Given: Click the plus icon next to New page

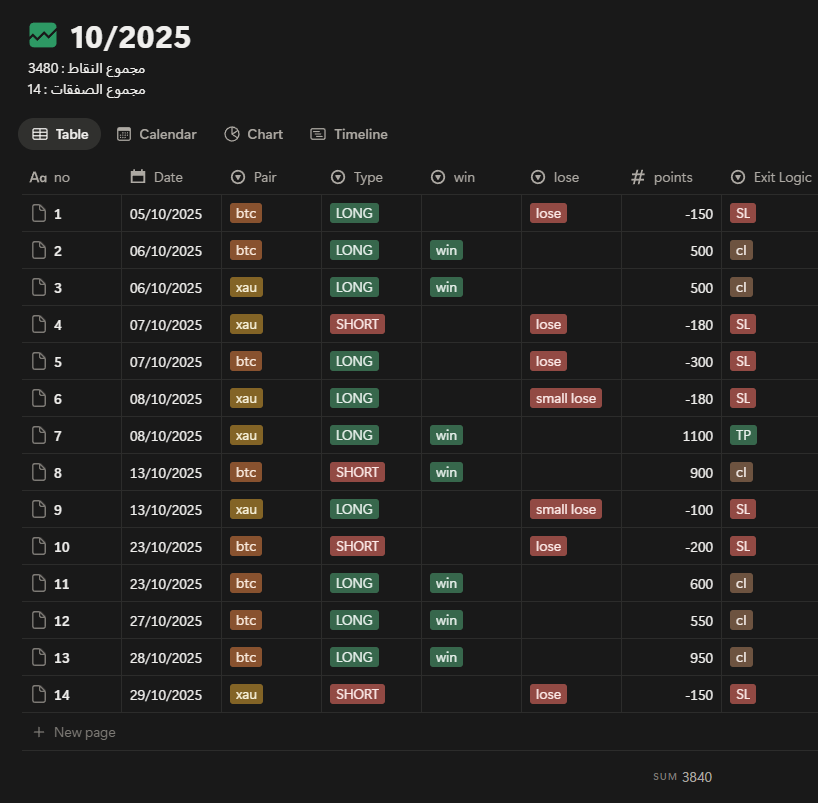Looking at the screenshot, I should [x=39, y=732].
